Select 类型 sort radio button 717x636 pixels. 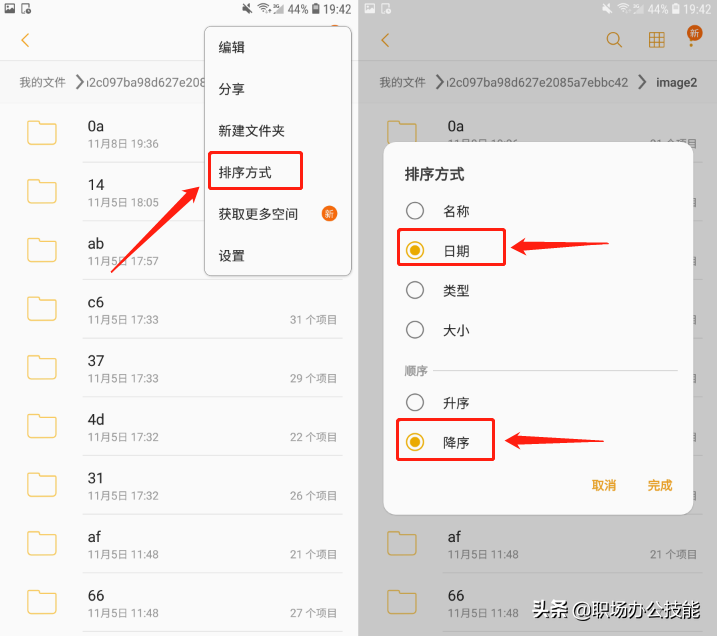[x=415, y=290]
